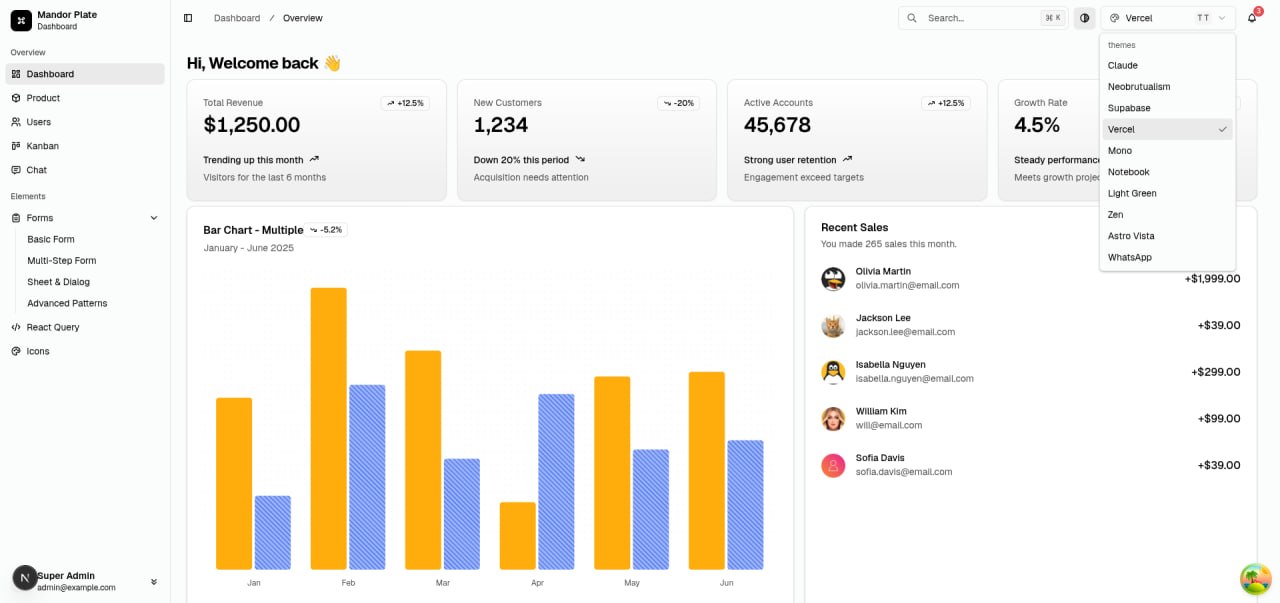Open notifications bell icon
The height and width of the screenshot is (603, 1280).
(x=1252, y=18)
